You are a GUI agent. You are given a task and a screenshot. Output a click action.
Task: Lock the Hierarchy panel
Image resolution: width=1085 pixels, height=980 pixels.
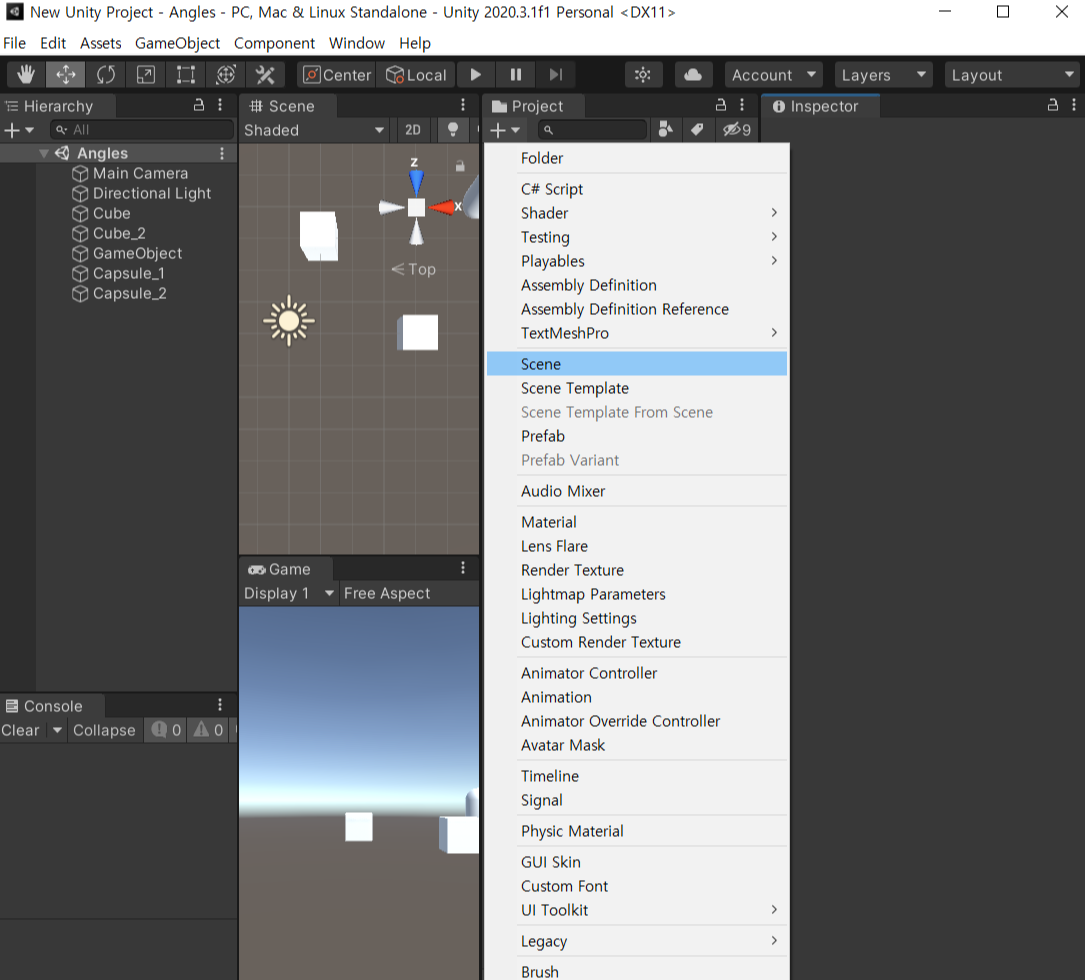(199, 105)
